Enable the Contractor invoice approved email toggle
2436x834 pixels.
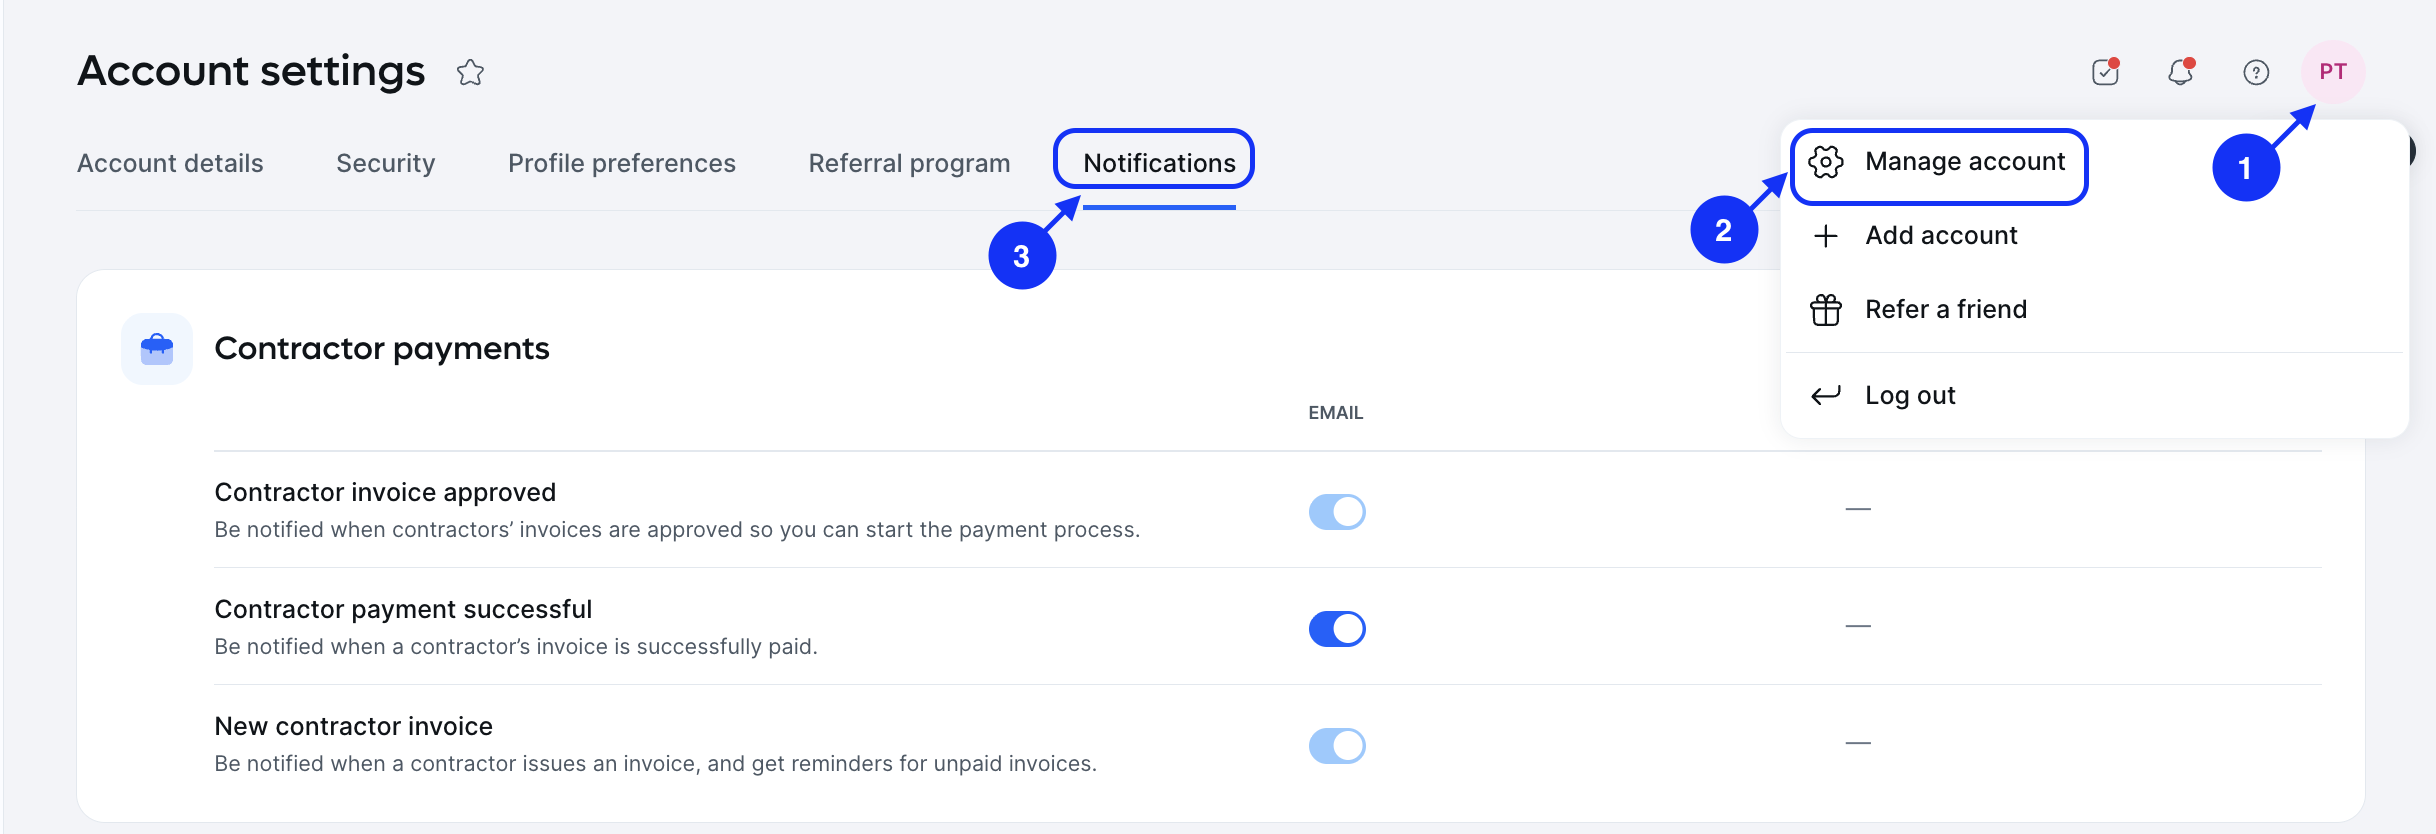(x=1337, y=511)
